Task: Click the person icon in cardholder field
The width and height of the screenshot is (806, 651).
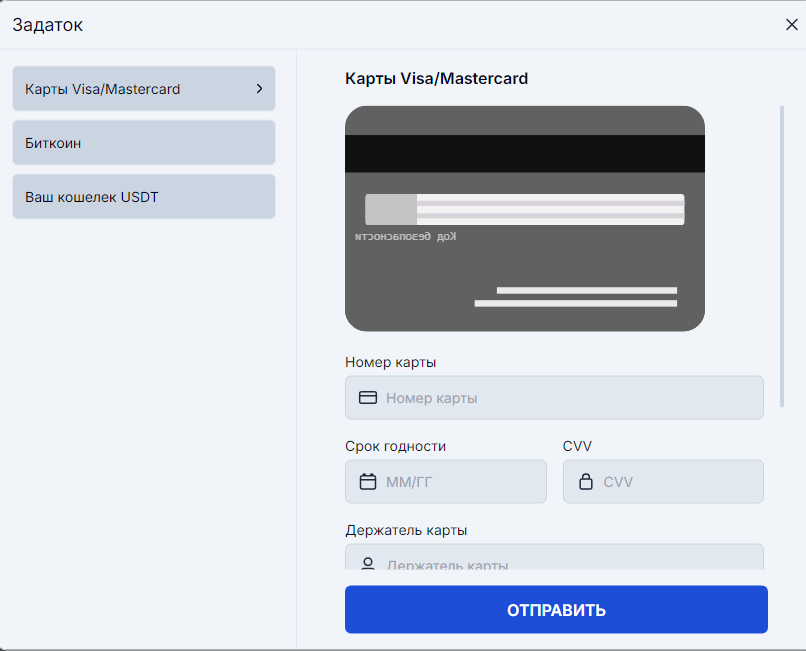Action: pos(368,564)
